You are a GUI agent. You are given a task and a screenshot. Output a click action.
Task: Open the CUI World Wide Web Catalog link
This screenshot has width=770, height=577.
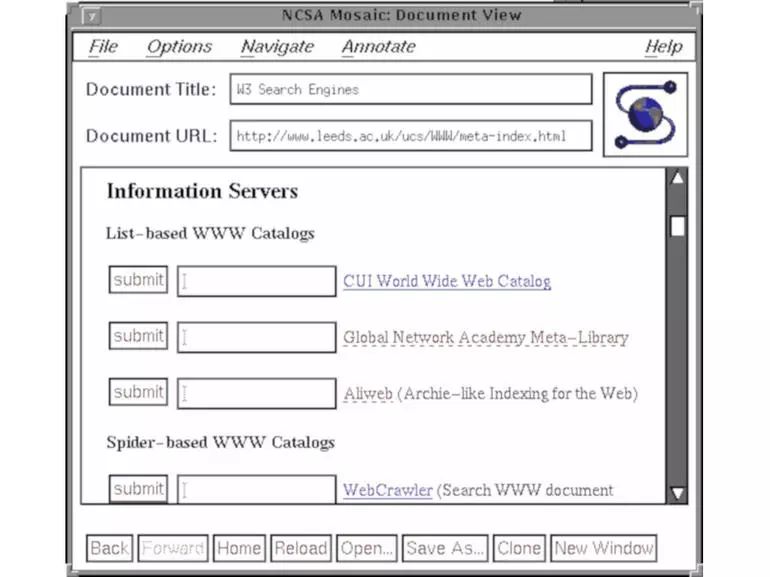[447, 281]
